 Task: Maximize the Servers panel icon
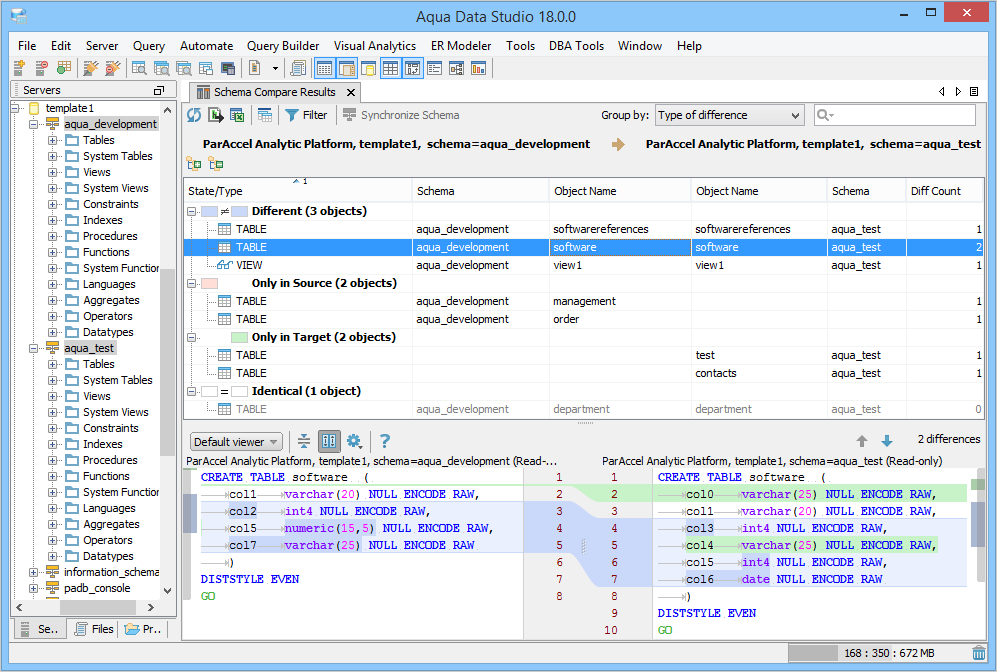coord(159,90)
